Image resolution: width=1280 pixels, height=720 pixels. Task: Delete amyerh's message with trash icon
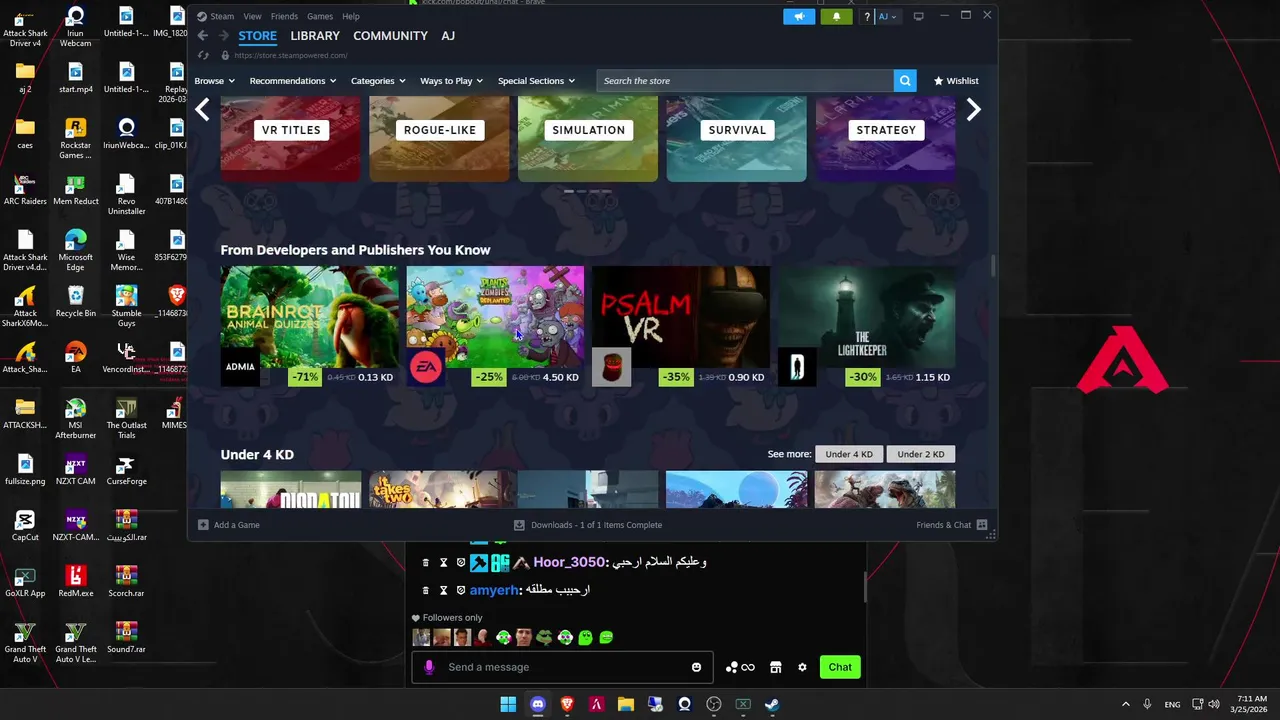[x=425, y=590]
